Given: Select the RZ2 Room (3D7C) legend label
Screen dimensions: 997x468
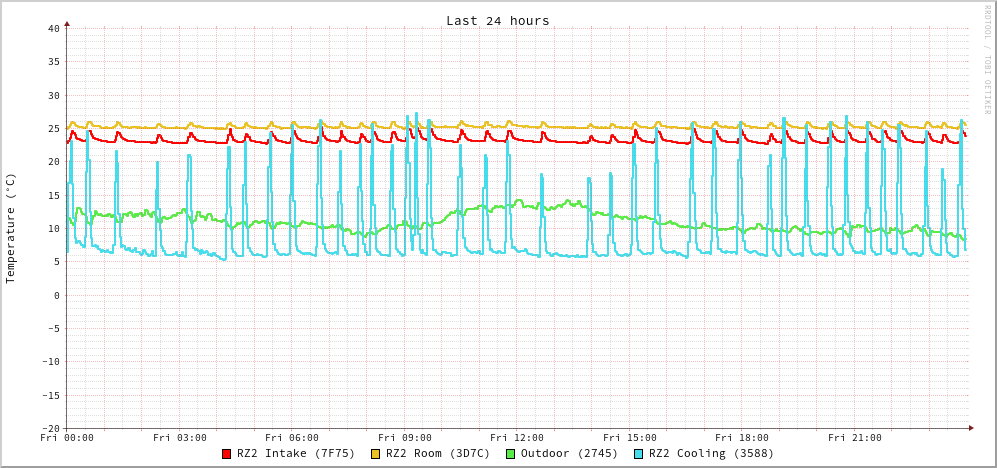Looking at the screenshot, I should (x=438, y=453).
